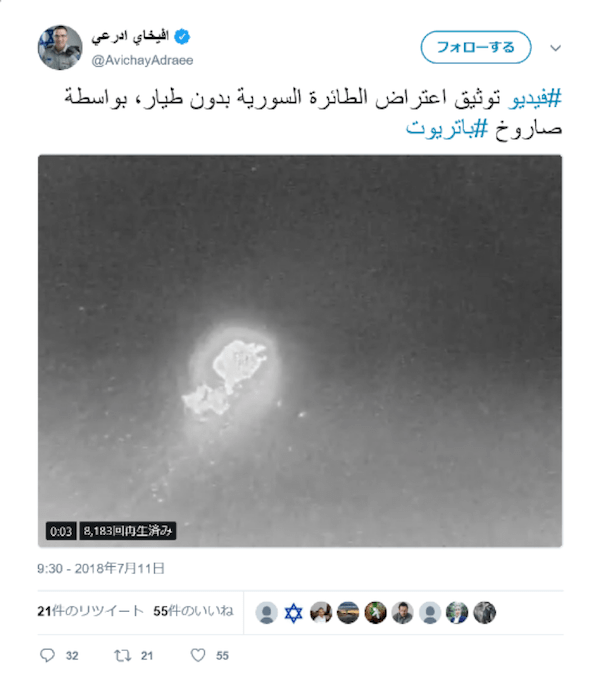Open the author's profile photo
The image size is (600, 677).
60,47
